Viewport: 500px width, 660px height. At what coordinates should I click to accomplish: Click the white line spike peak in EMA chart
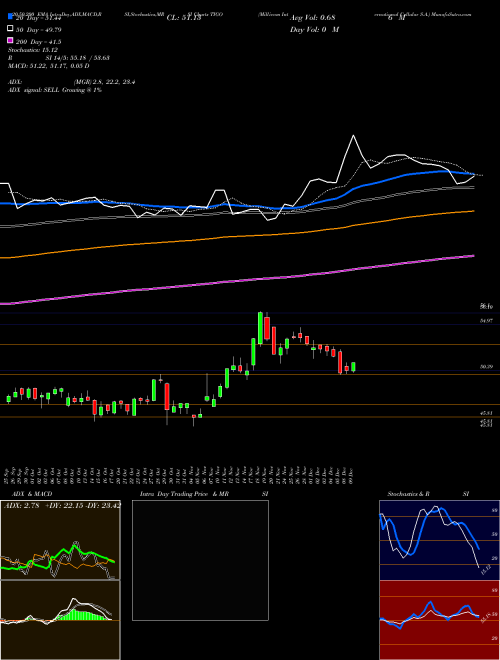[x=353, y=136]
